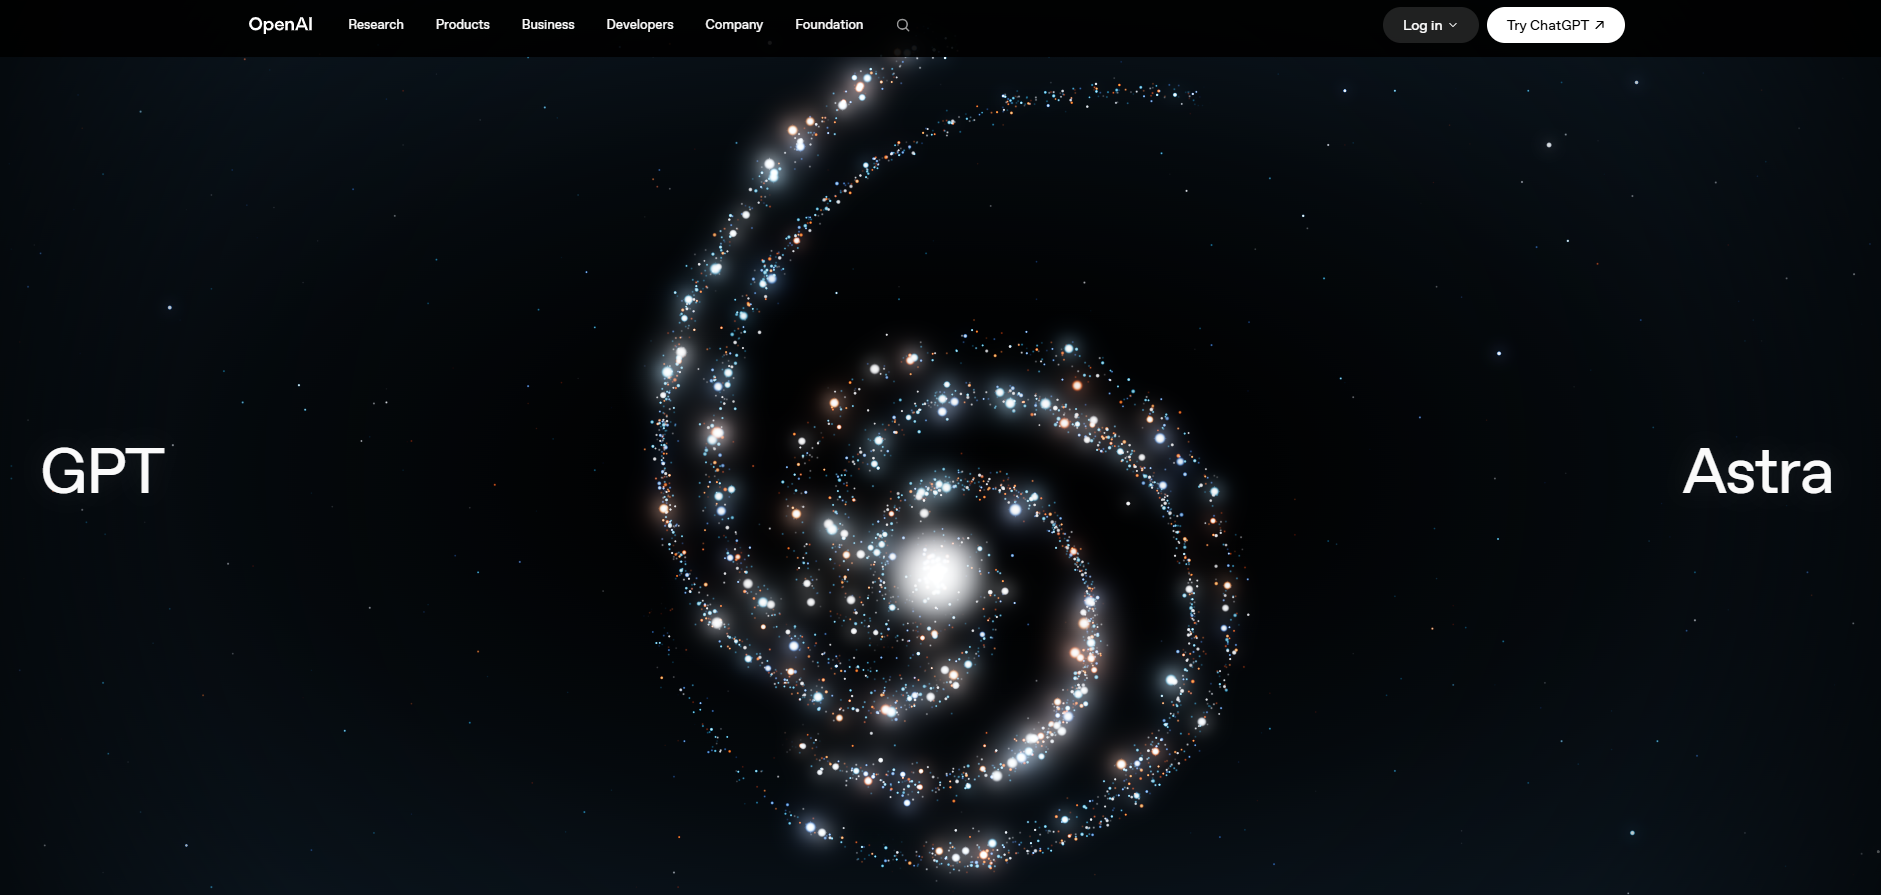Open the Products menu
The height and width of the screenshot is (895, 1881).
pyautogui.click(x=463, y=24)
